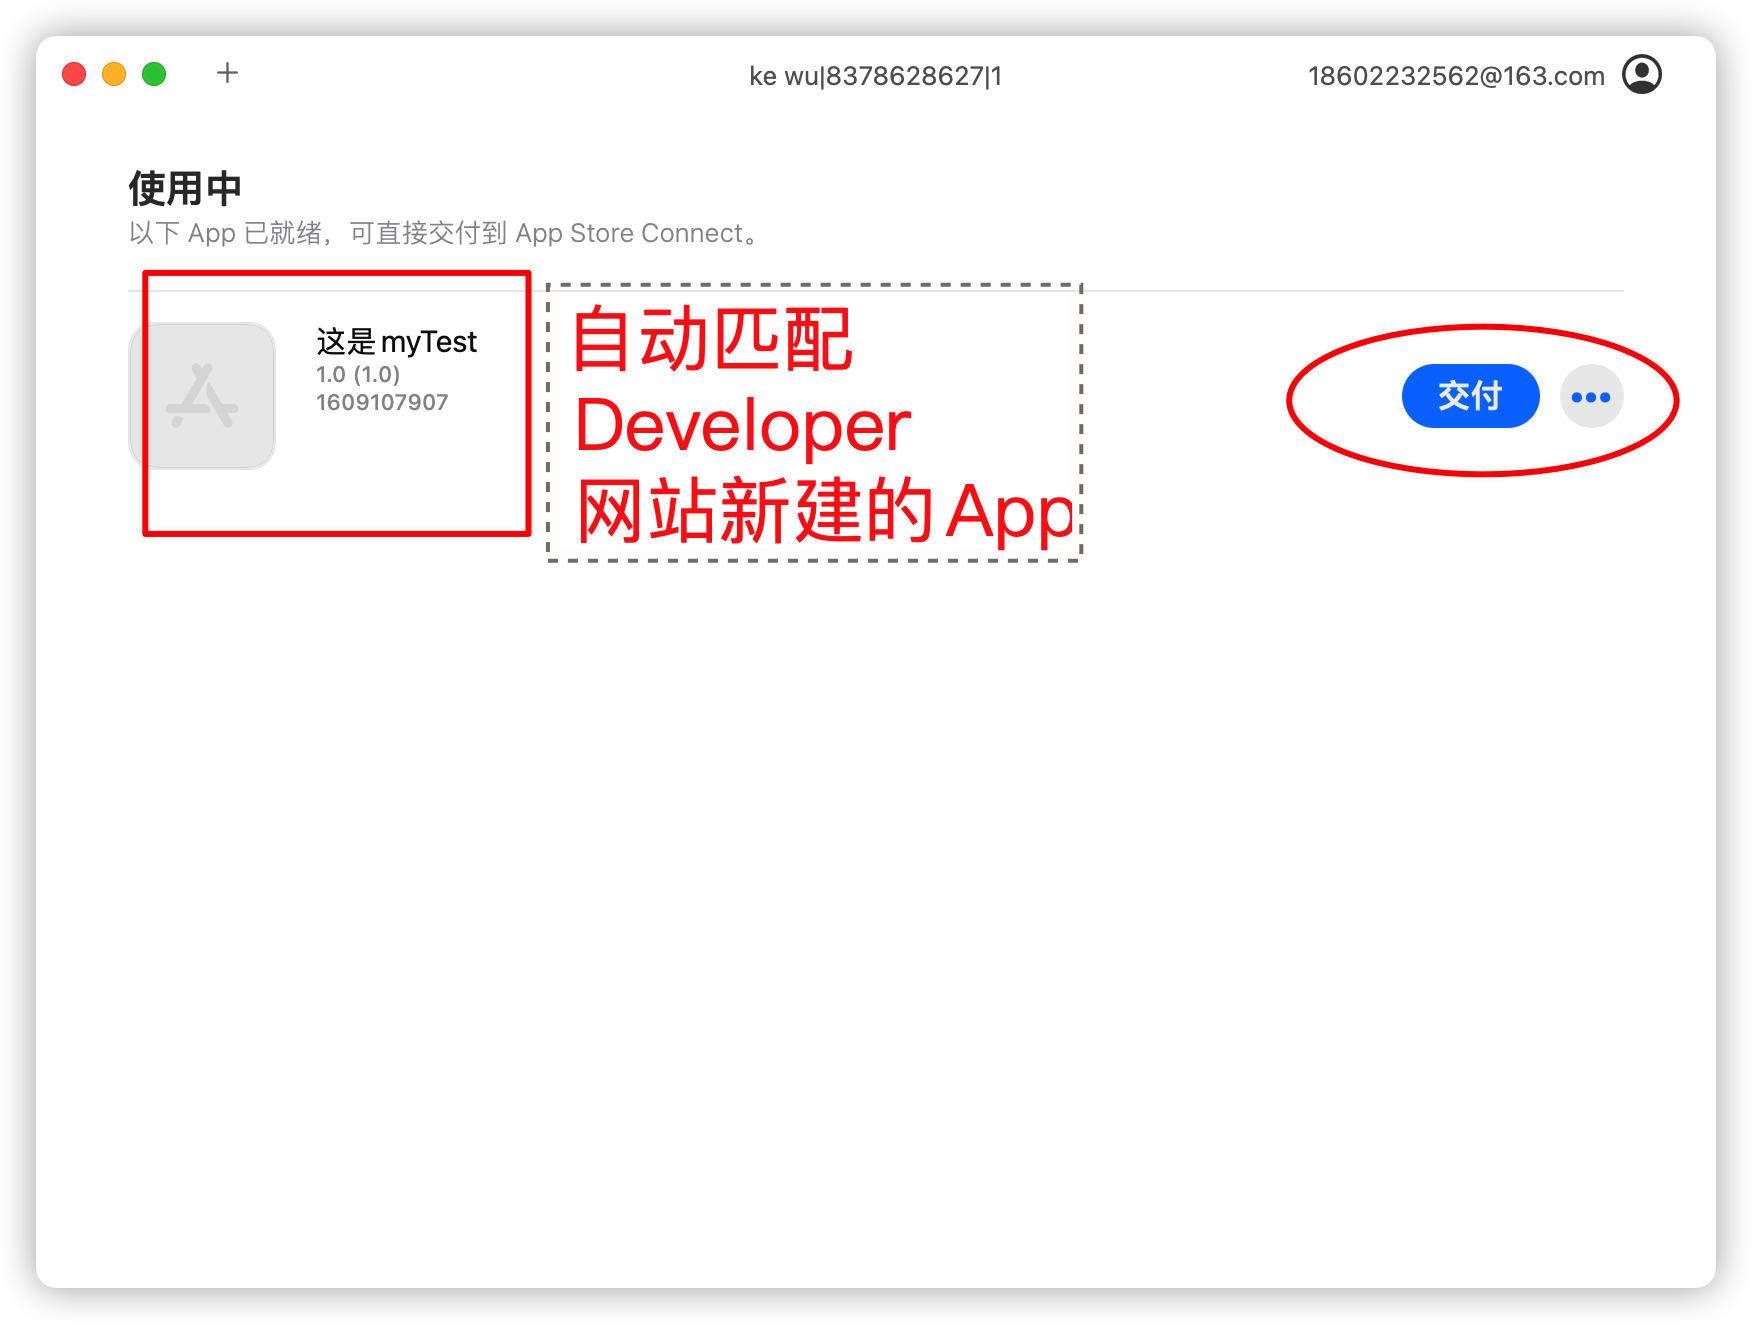This screenshot has height=1324, width=1752.
Task: Click the app ID 1609107907
Action: point(382,402)
